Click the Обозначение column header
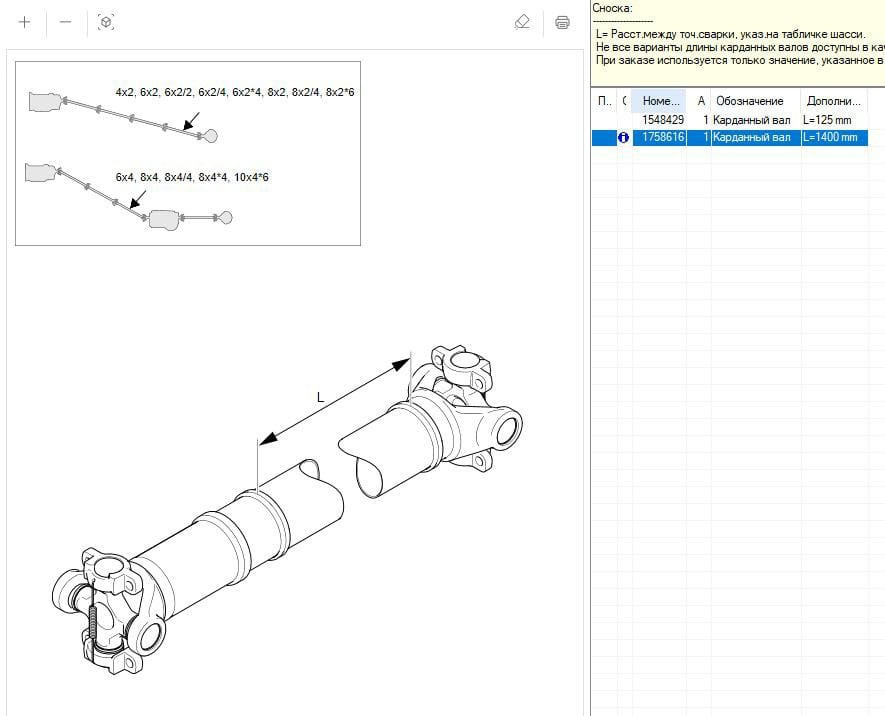 (749, 101)
